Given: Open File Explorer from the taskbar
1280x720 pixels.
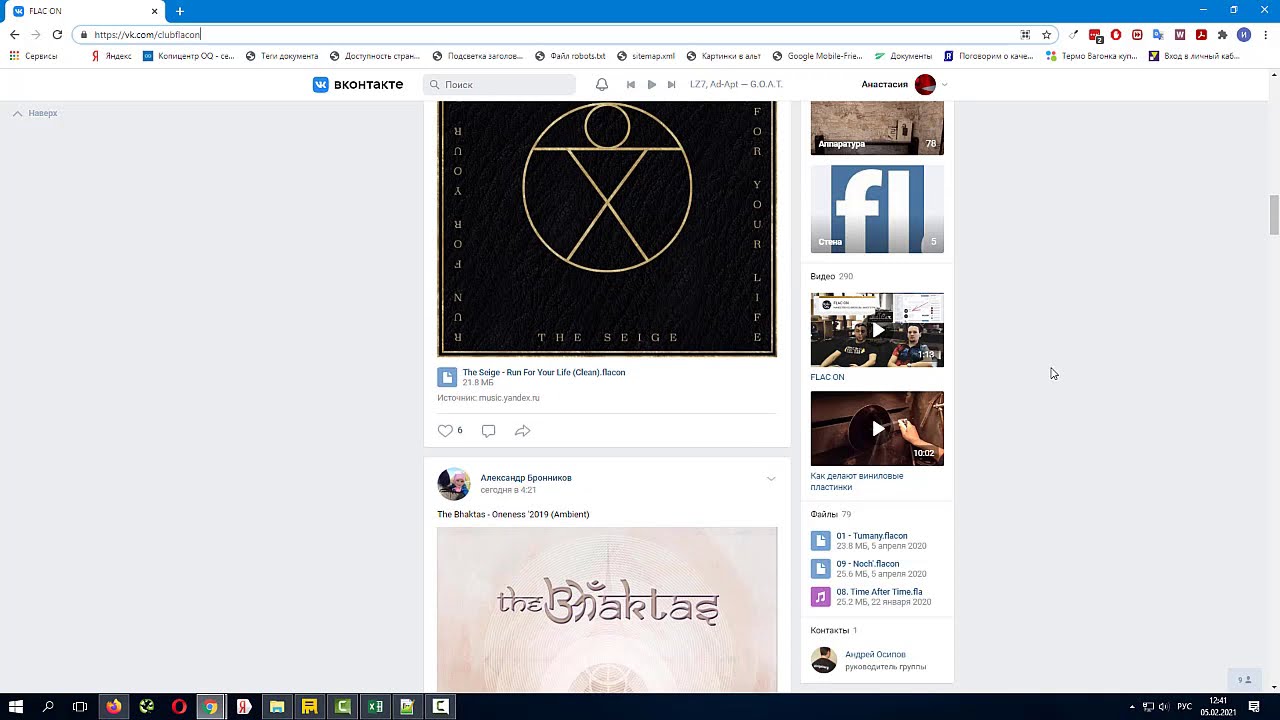Looking at the screenshot, I should tap(277, 707).
